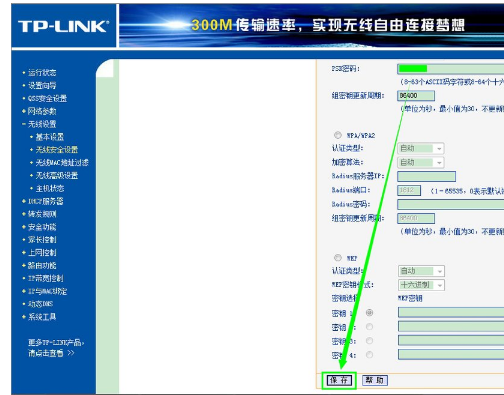This screenshot has width=504, height=395.
Task: Click the Radius服务器IP field
Action: pos(426,176)
